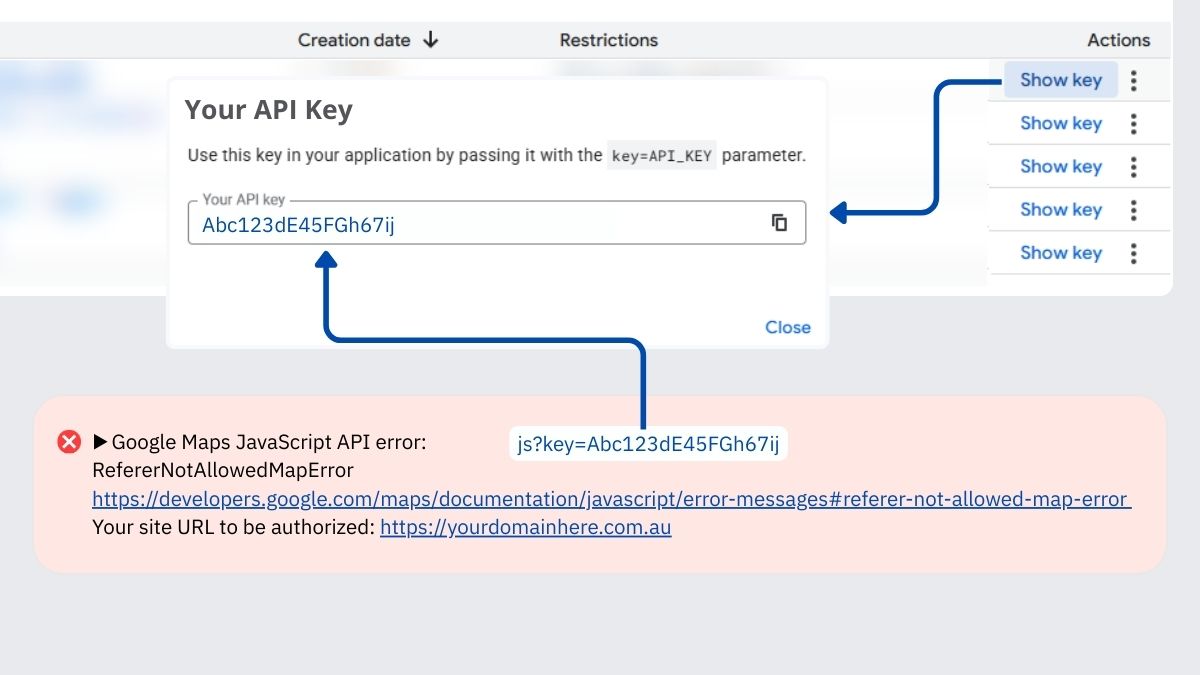The image size is (1200, 675).
Task: Click the Restrictions column header
Action: [x=608, y=40]
